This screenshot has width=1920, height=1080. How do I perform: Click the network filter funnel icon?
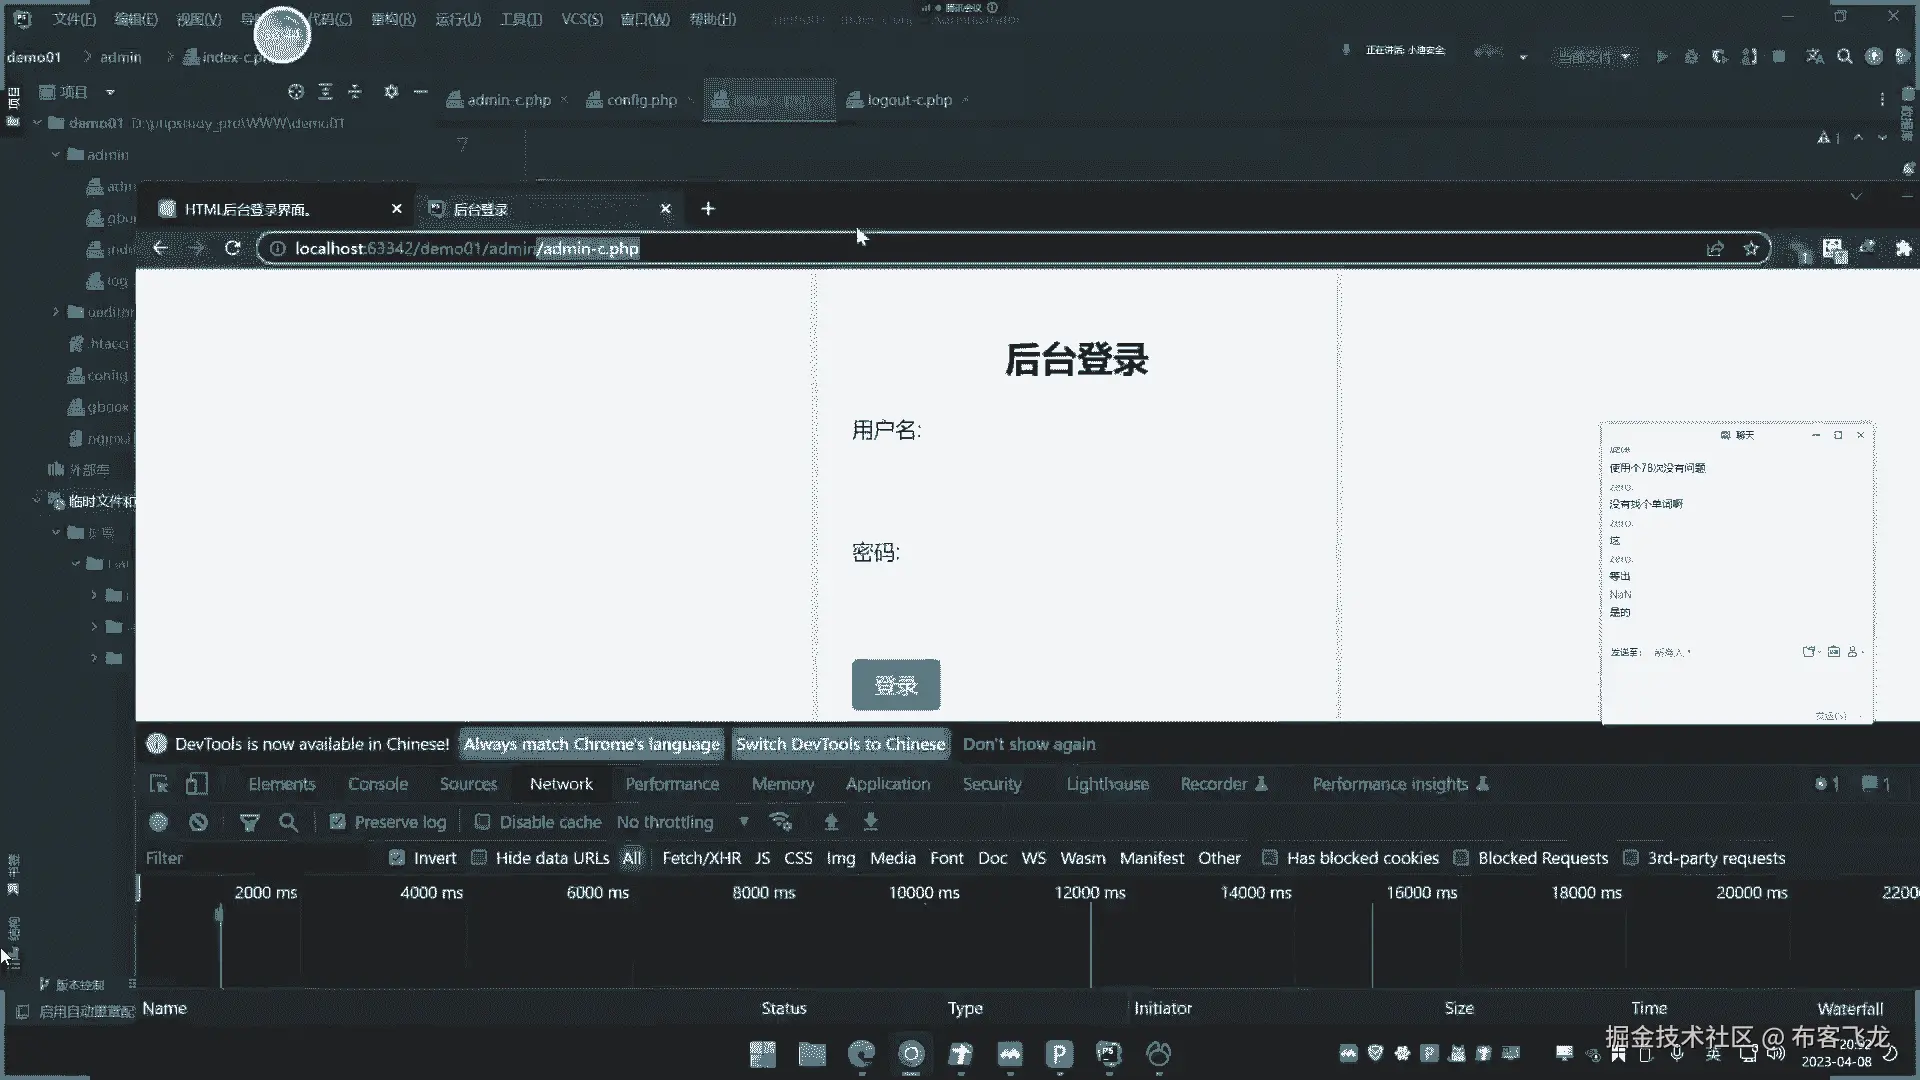click(x=249, y=822)
